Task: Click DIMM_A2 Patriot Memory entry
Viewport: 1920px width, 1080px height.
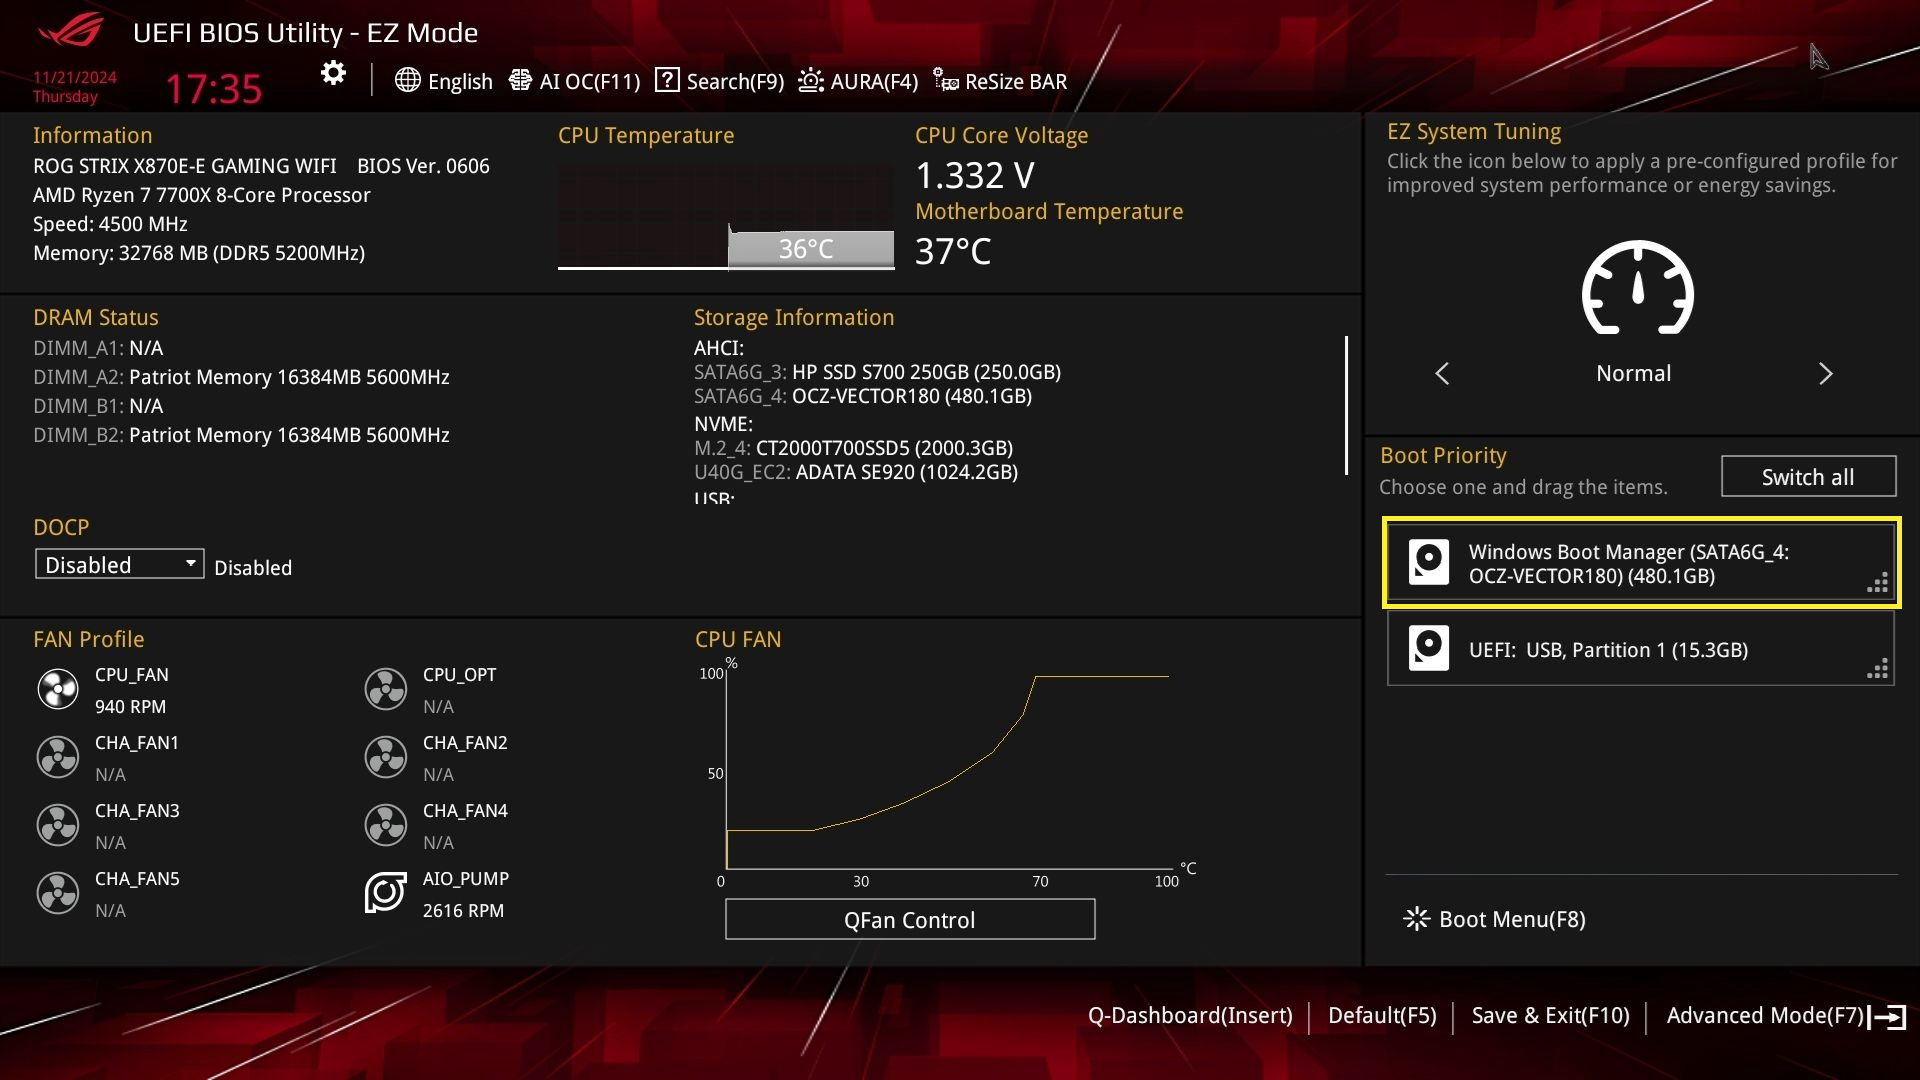Action: (x=241, y=377)
